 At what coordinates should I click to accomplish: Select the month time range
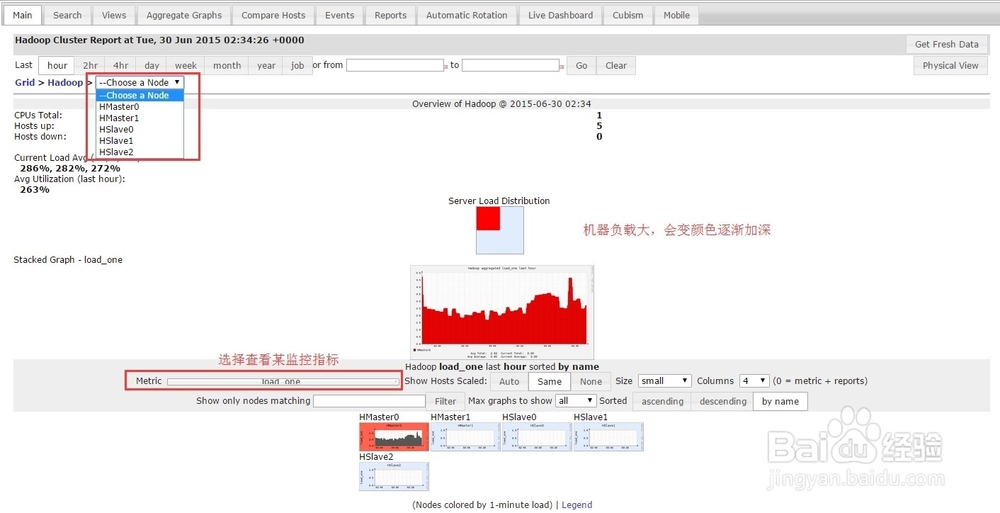tap(227, 65)
